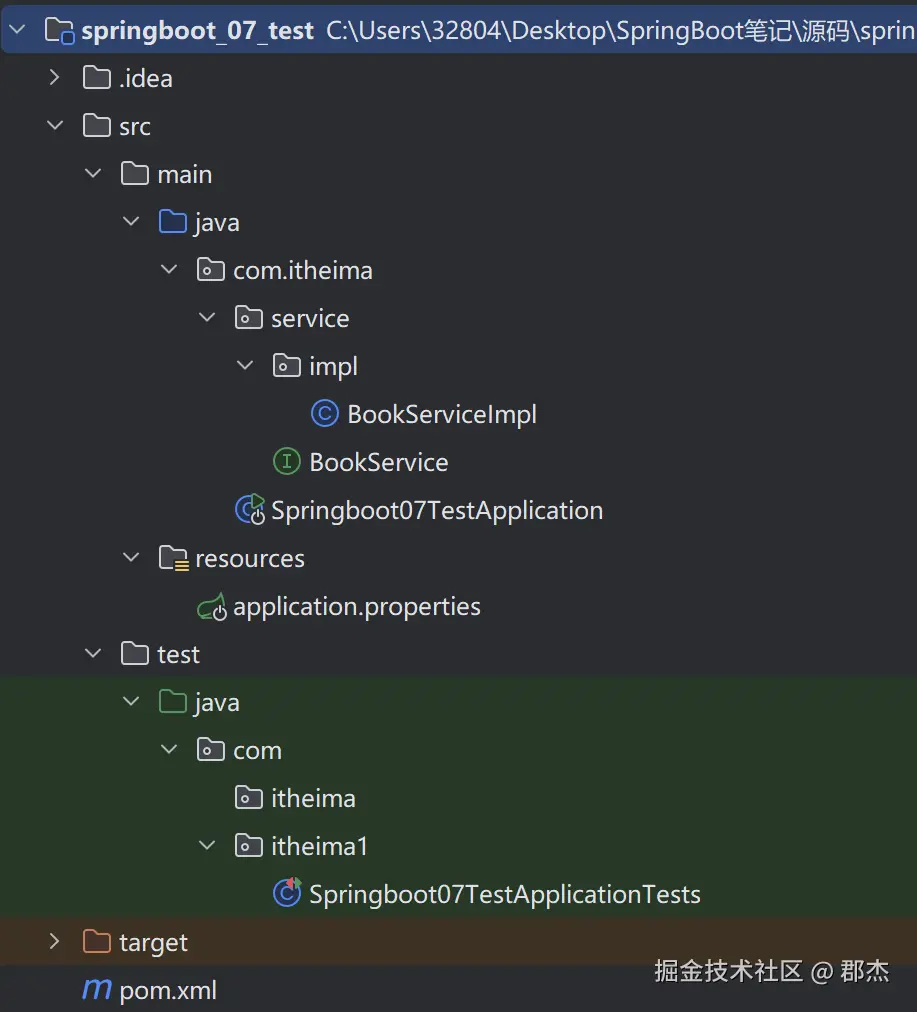The image size is (917, 1012).
Task: Select the itheima package under test
Action: tap(313, 798)
